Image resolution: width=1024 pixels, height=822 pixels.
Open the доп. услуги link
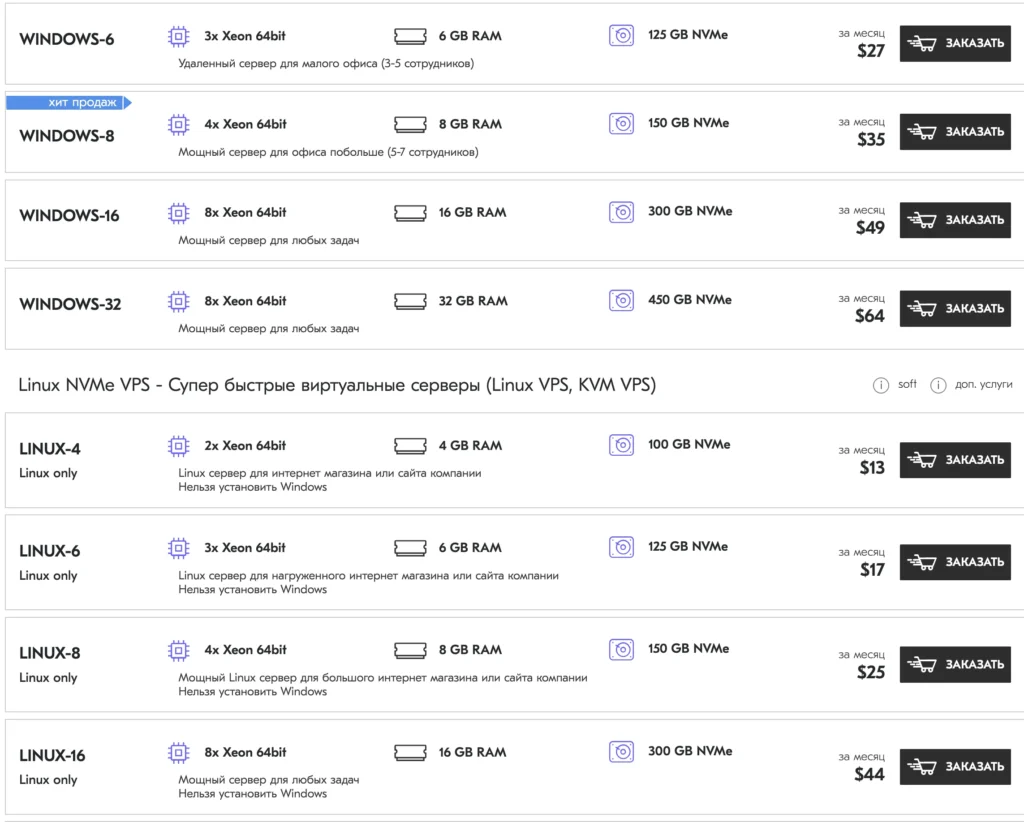(x=984, y=384)
